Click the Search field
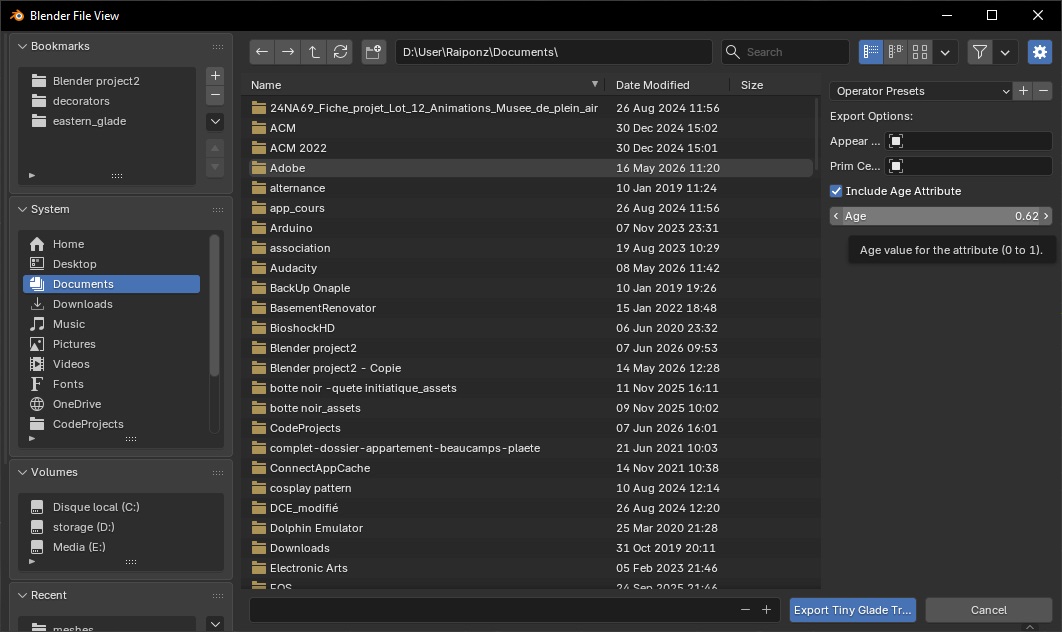This screenshot has width=1062, height=632. [785, 52]
